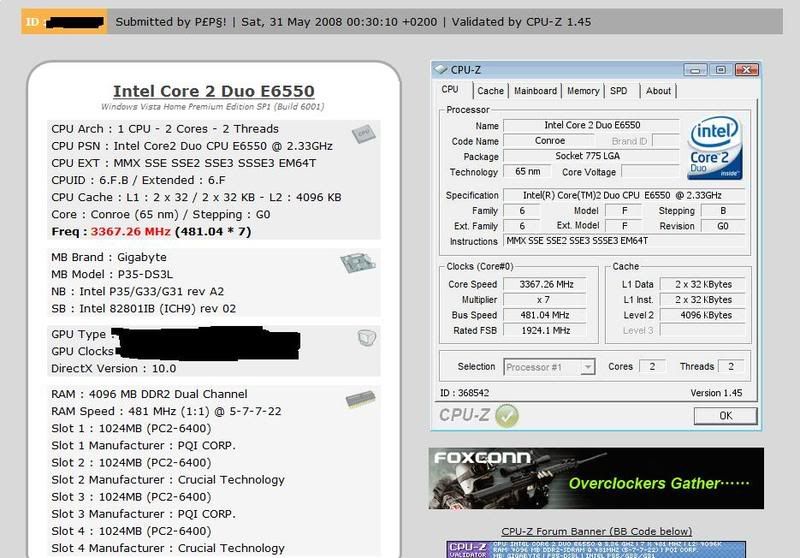Click the Intel Core 2 Duo logo

714,148
